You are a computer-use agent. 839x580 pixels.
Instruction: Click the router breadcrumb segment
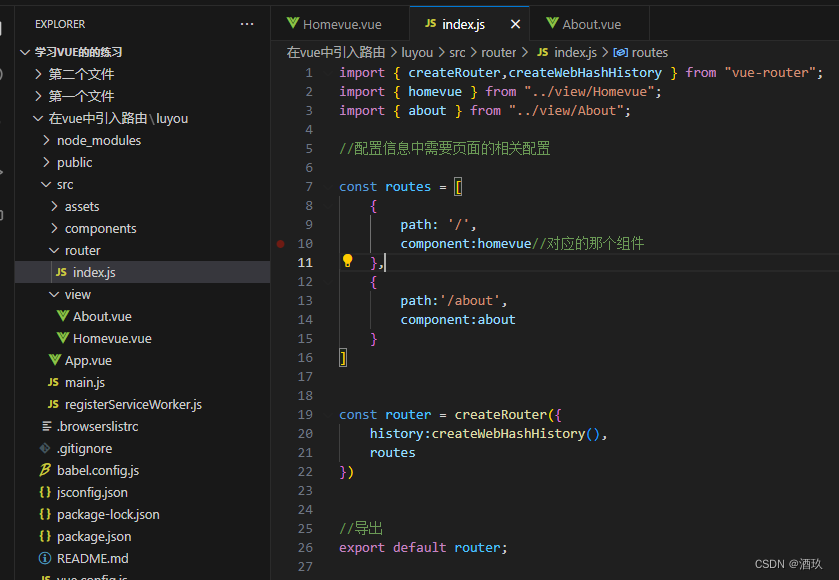(498, 52)
